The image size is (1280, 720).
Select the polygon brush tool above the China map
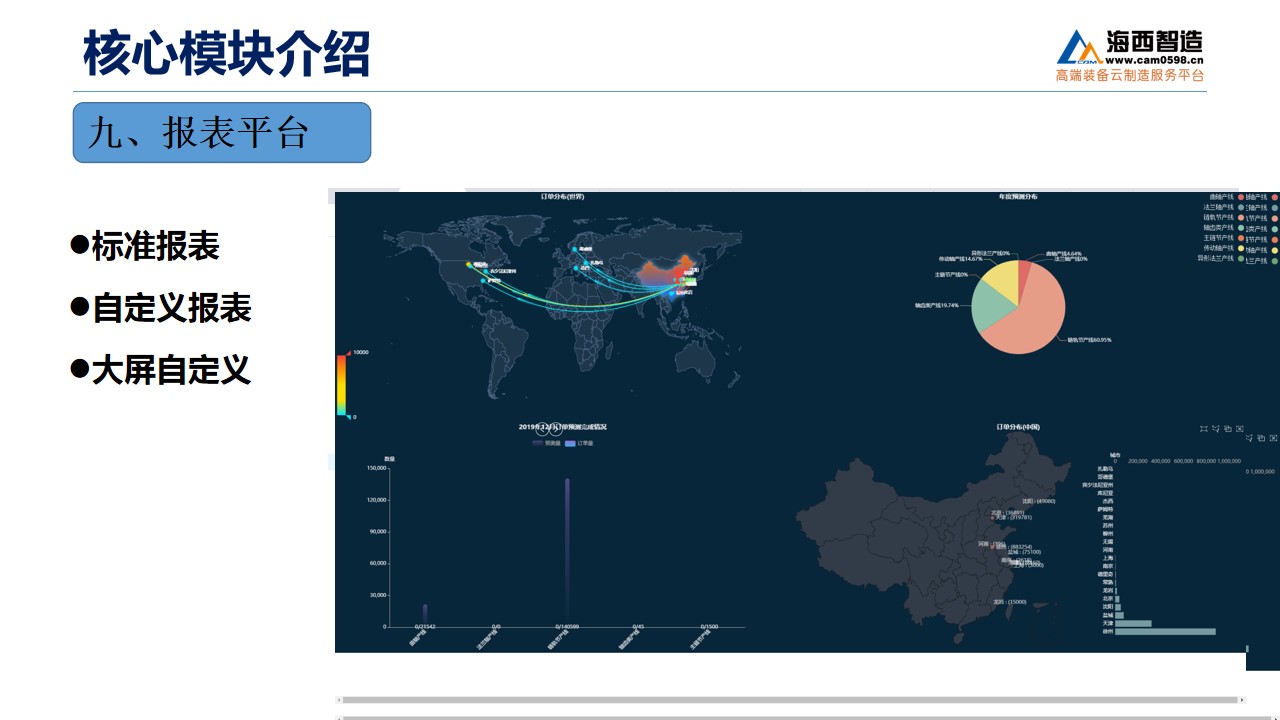pyautogui.click(x=1215, y=429)
